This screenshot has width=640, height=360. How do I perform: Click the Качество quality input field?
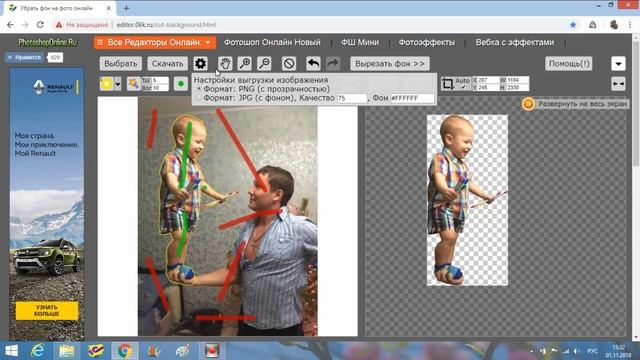point(351,98)
